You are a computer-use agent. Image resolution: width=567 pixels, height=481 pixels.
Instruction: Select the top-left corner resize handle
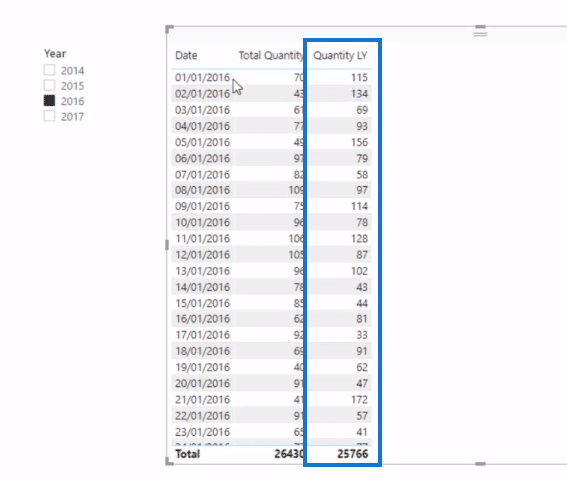point(169,29)
